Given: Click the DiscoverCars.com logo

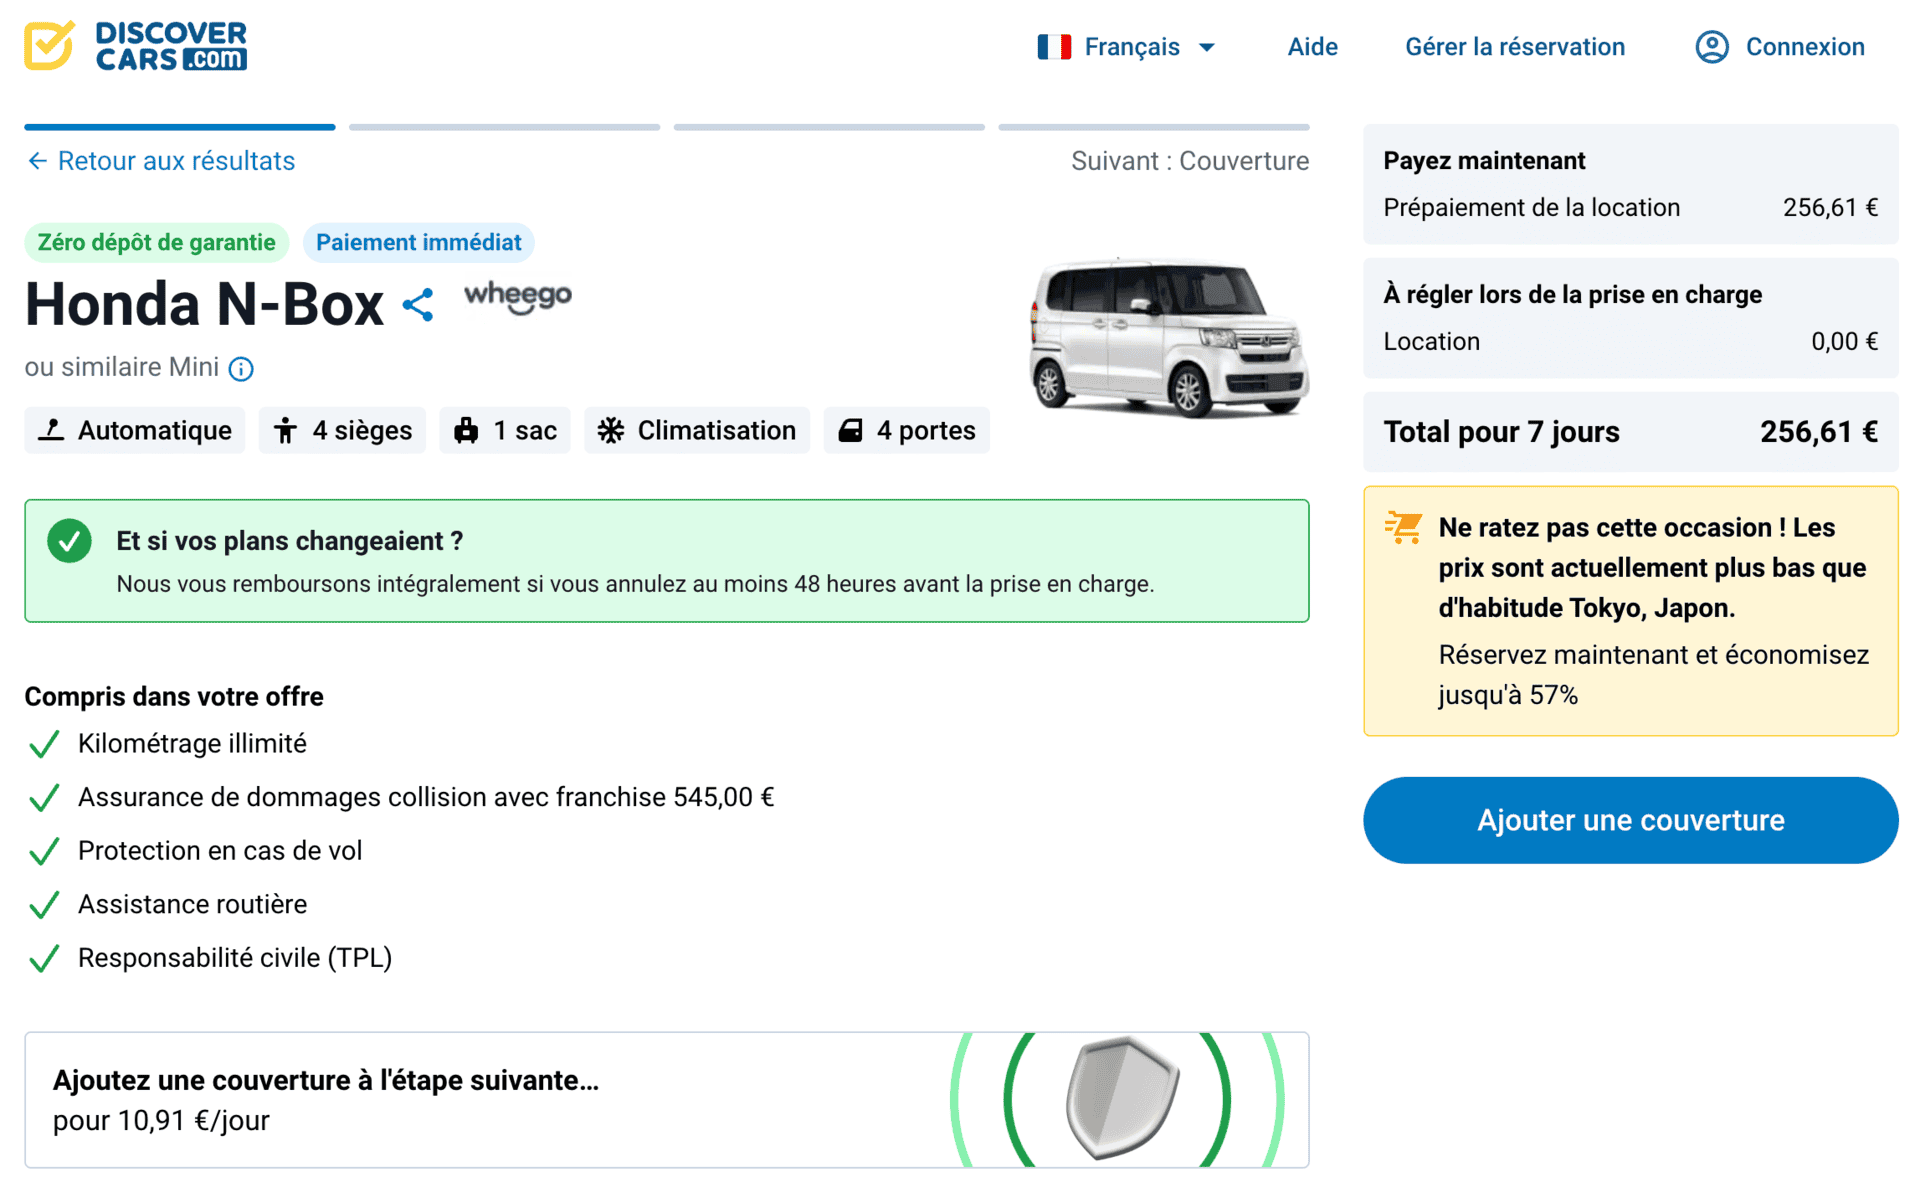Looking at the screenshot, I should (x=136, y=46).
